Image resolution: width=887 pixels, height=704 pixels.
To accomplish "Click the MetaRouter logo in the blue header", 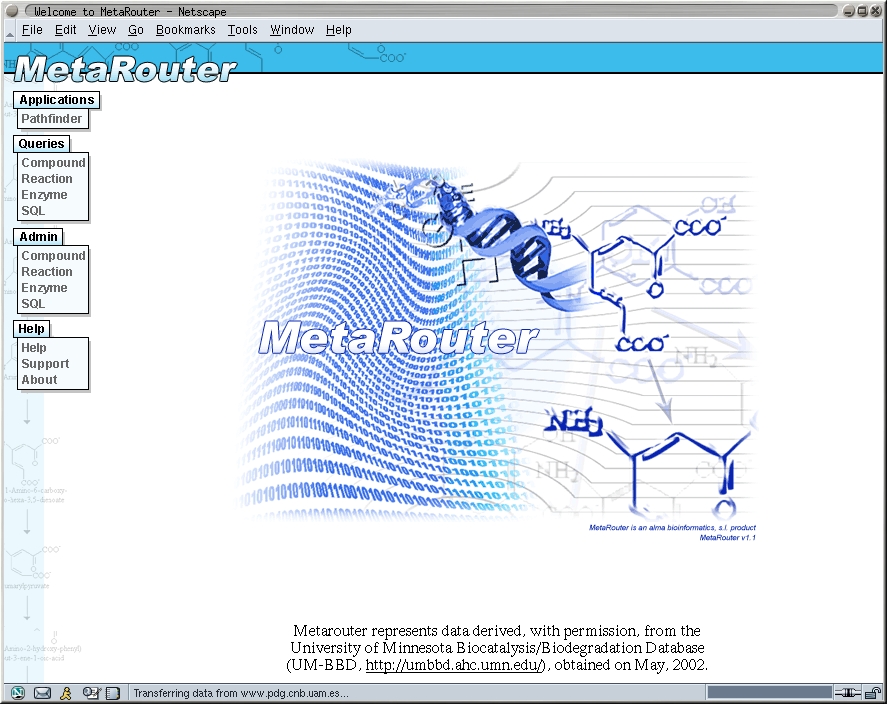I will [124, 69].
